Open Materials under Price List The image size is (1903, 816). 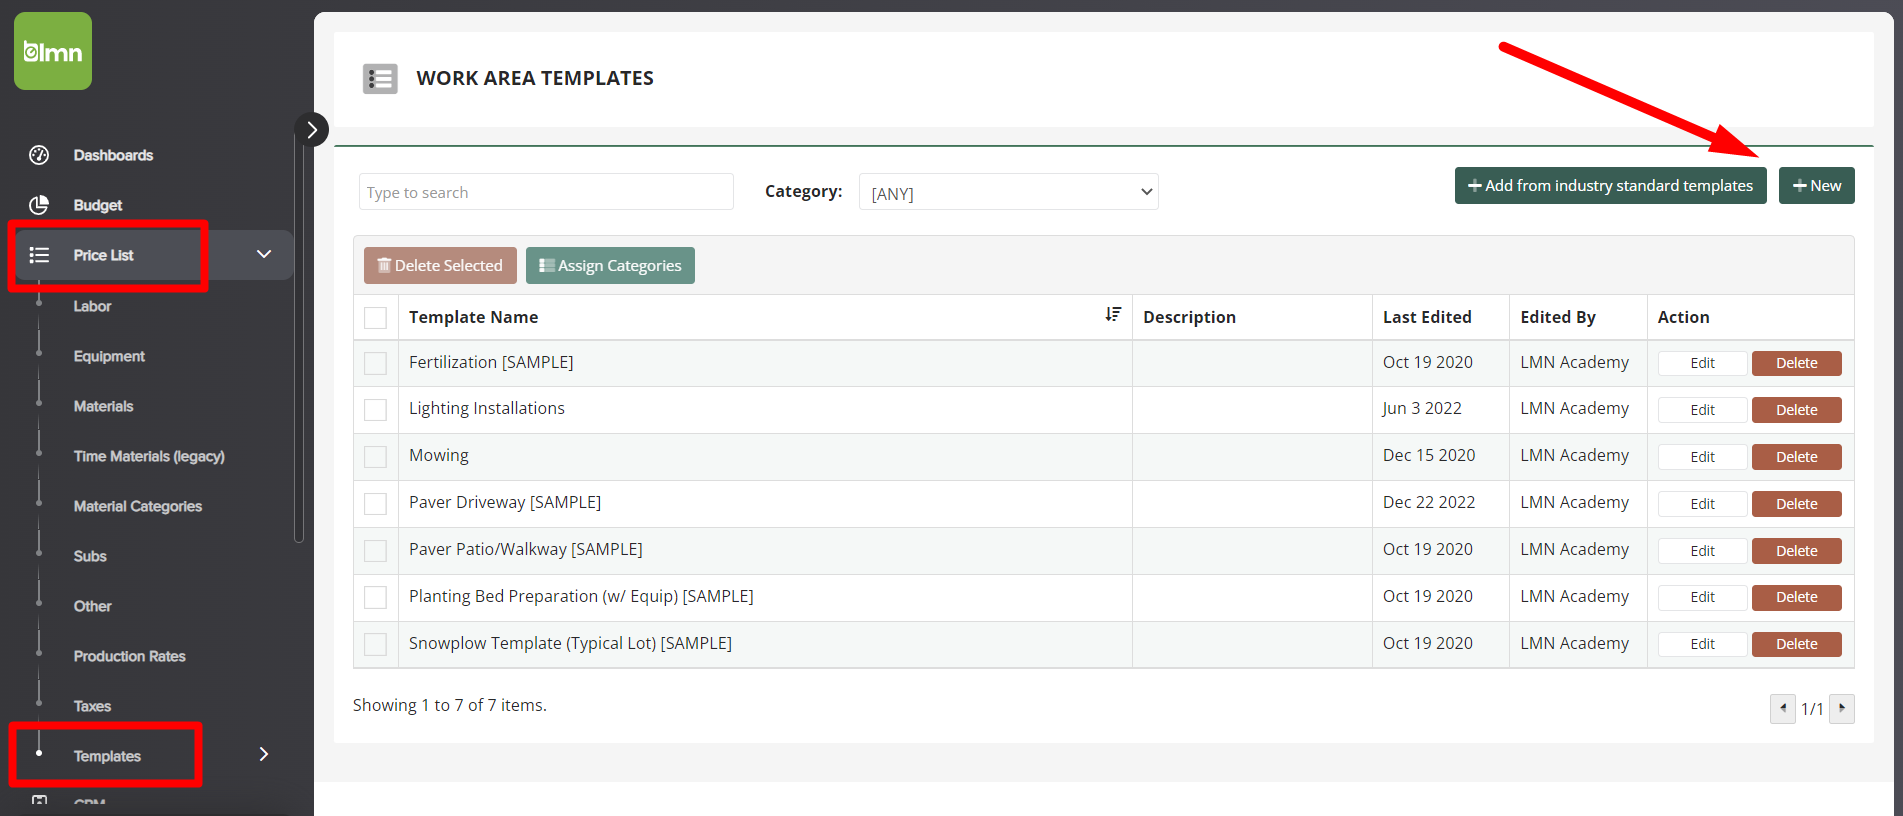coord(103,406)
